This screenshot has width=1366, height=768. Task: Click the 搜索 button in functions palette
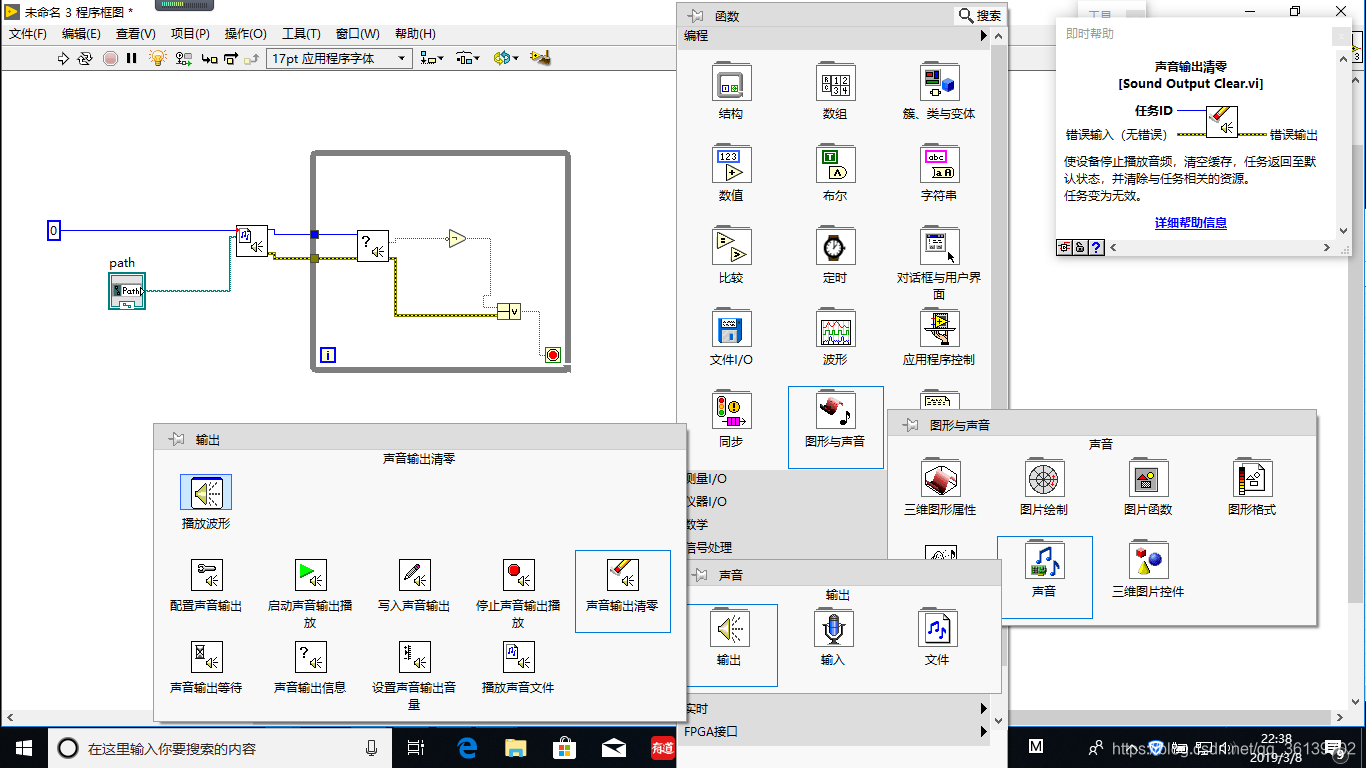980,15
